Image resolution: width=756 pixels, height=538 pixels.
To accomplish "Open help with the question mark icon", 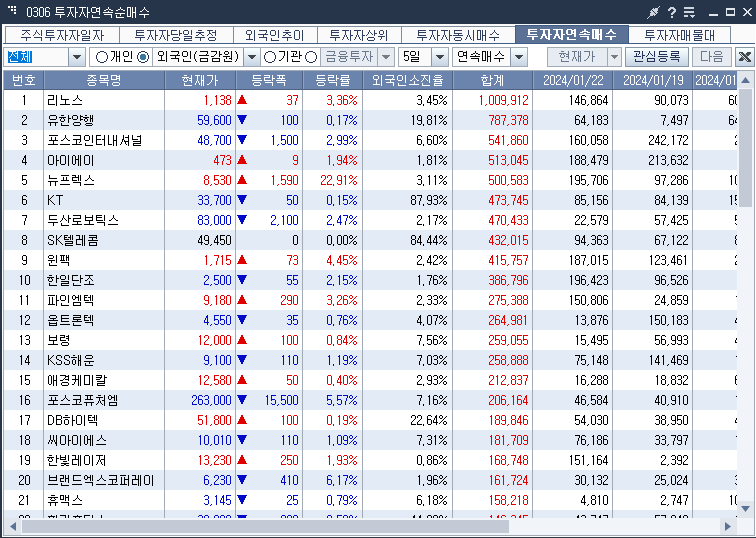I will (x=672, y=12).
